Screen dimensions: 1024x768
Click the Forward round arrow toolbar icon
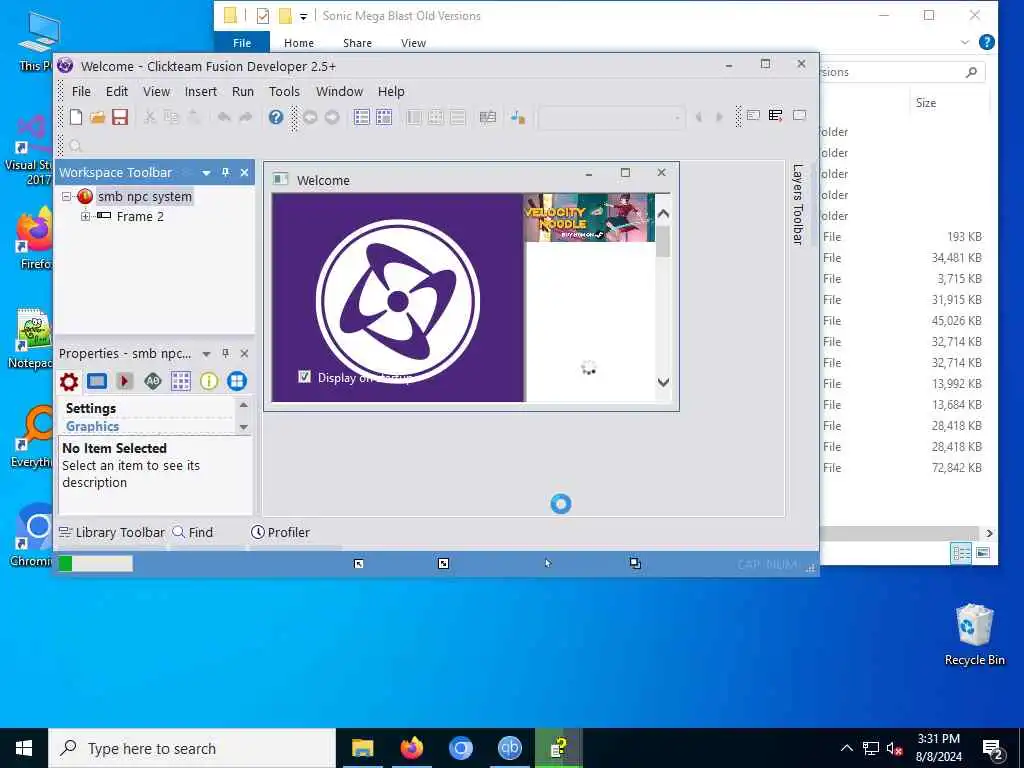click(332, 118)
